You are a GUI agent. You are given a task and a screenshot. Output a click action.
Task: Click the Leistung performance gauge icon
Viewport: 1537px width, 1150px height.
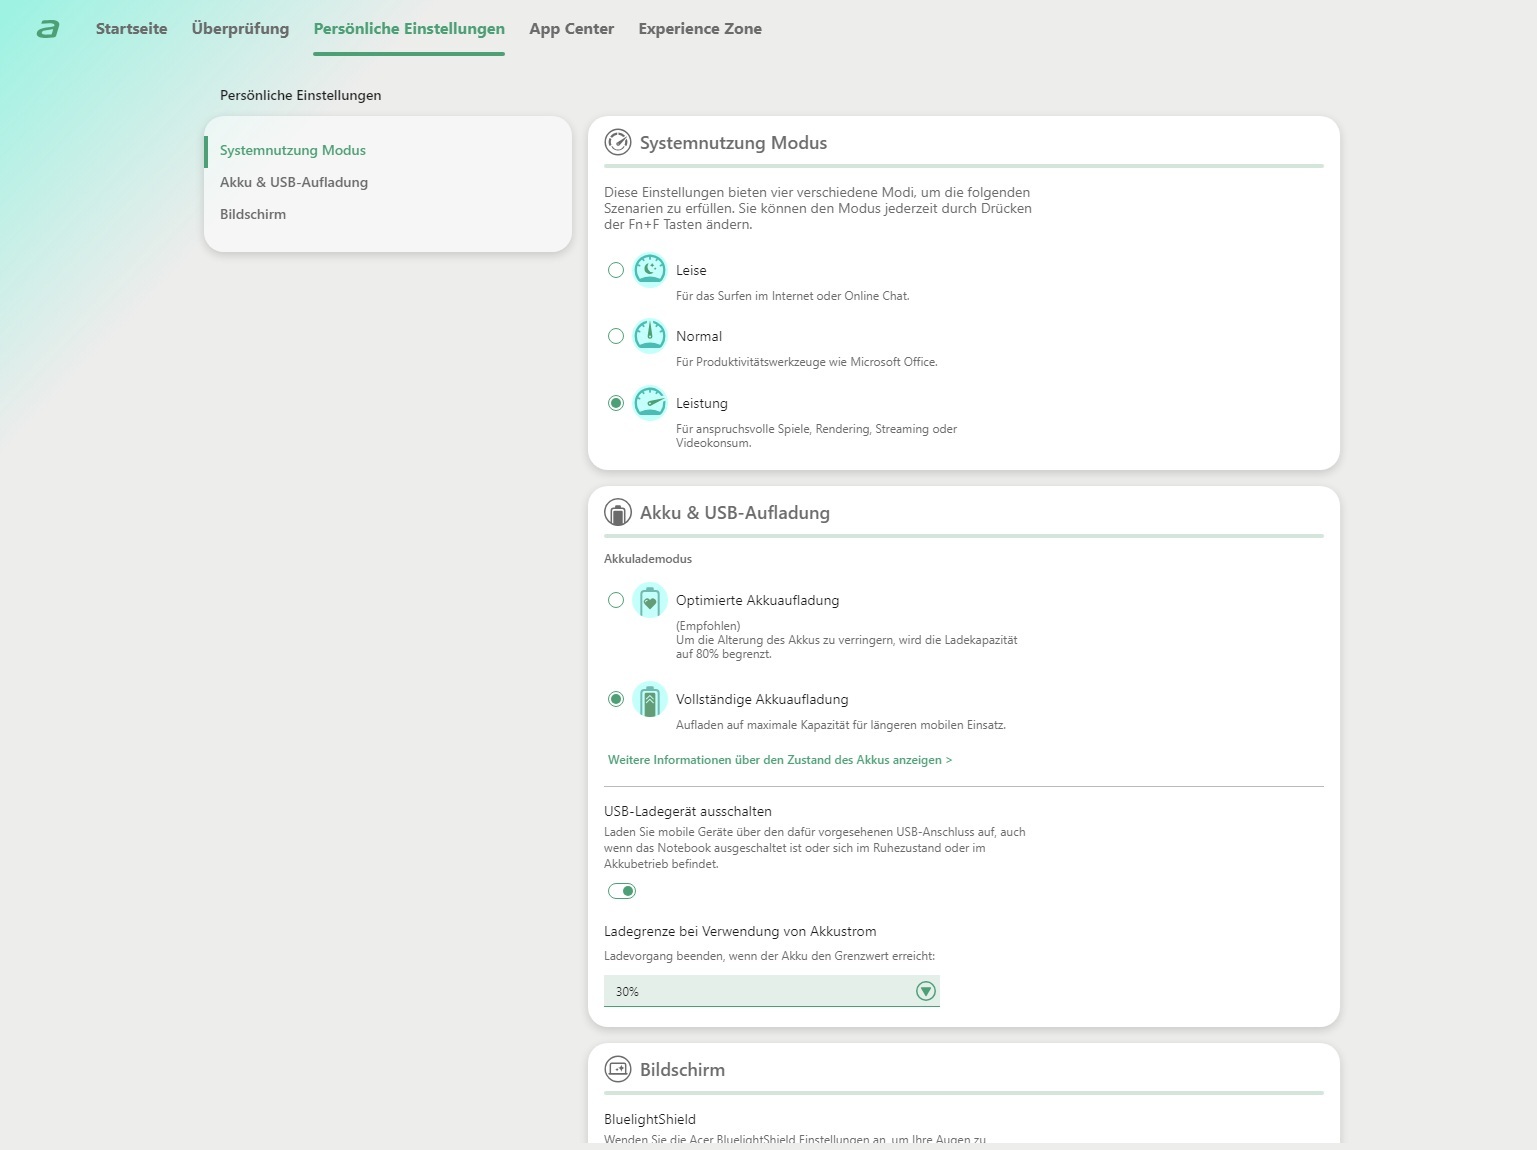(x=650, y=403)
